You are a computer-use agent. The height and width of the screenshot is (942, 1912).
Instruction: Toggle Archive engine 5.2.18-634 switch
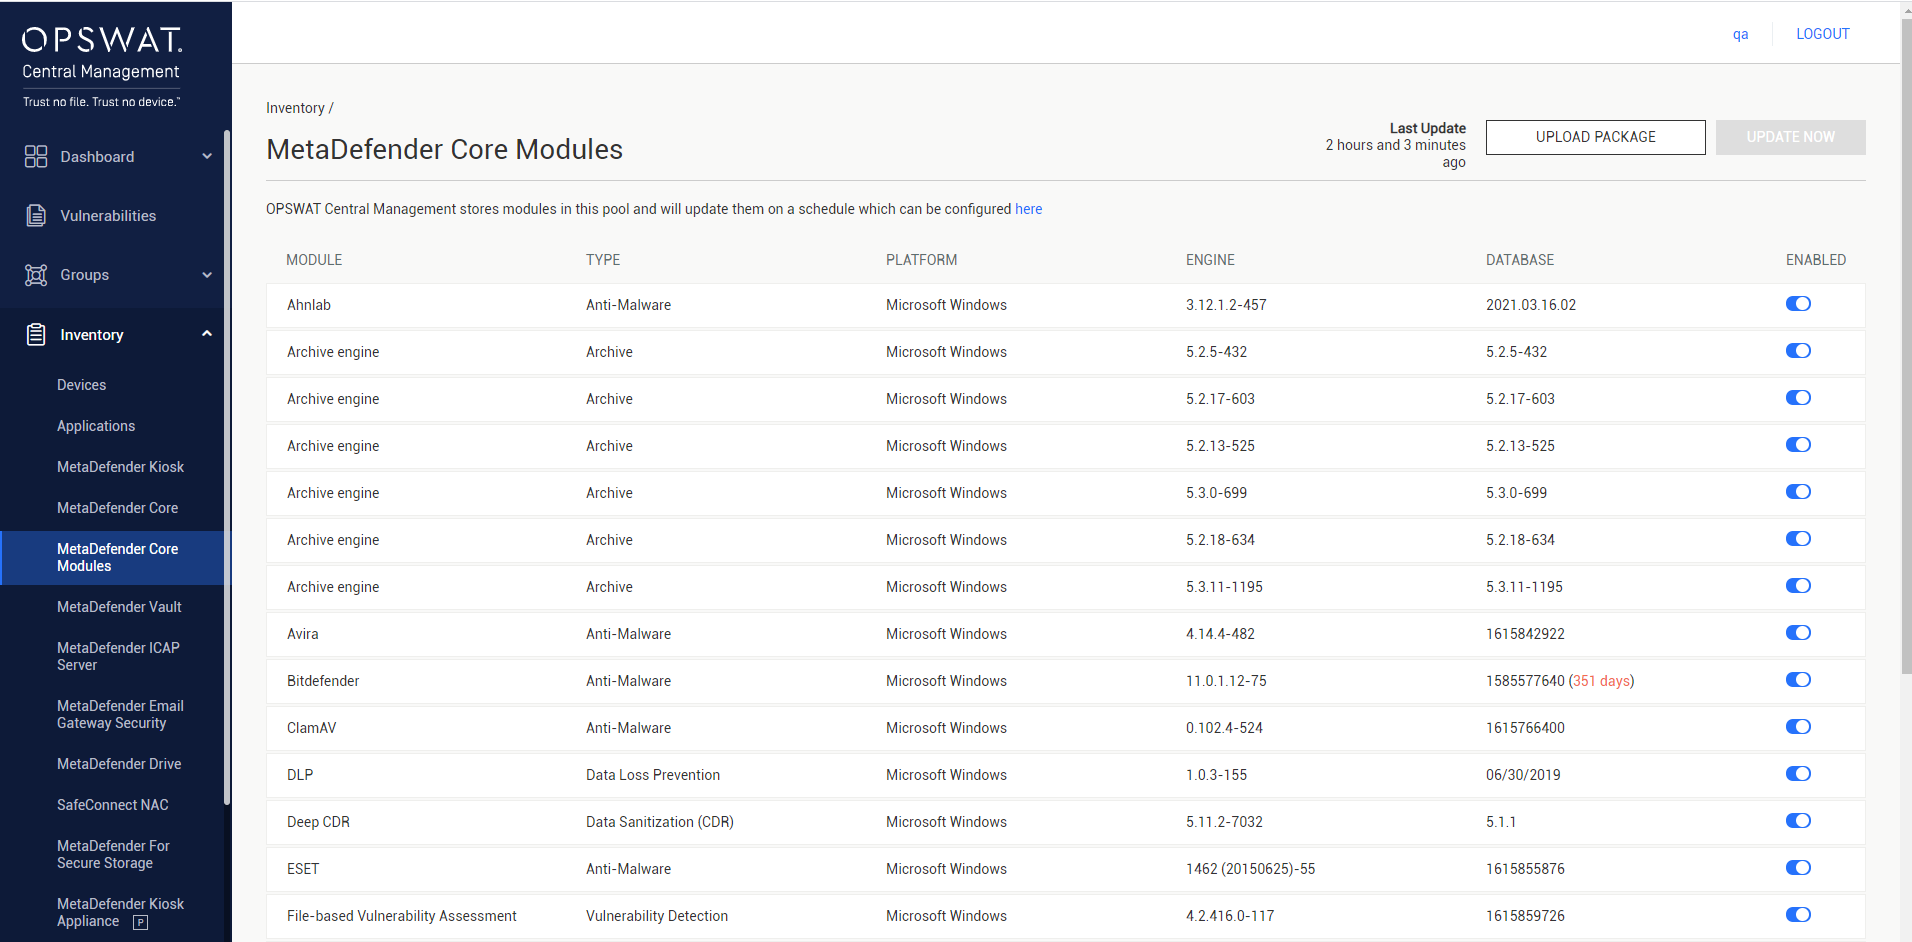tap(1798, 539)
